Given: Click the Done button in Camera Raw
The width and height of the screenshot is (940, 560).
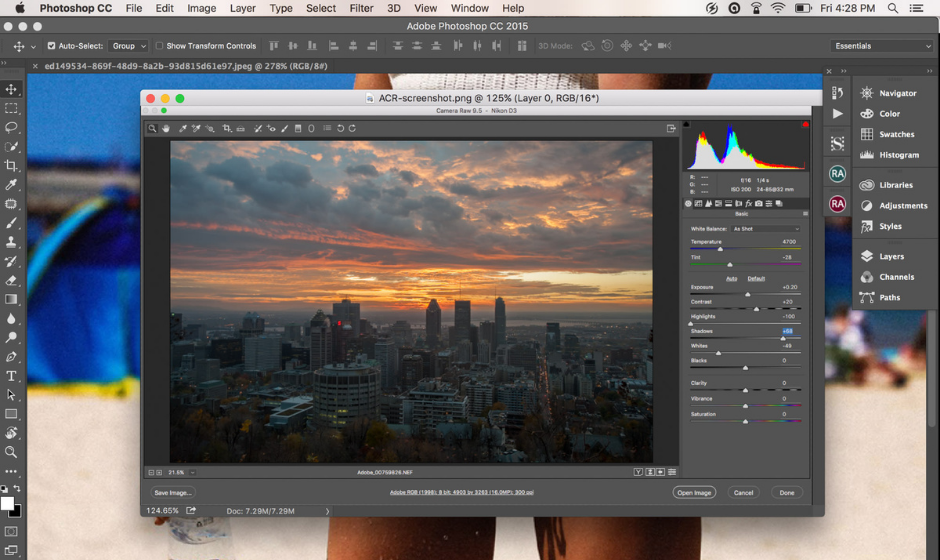Looking at the screenshot, I should point(787,493).
